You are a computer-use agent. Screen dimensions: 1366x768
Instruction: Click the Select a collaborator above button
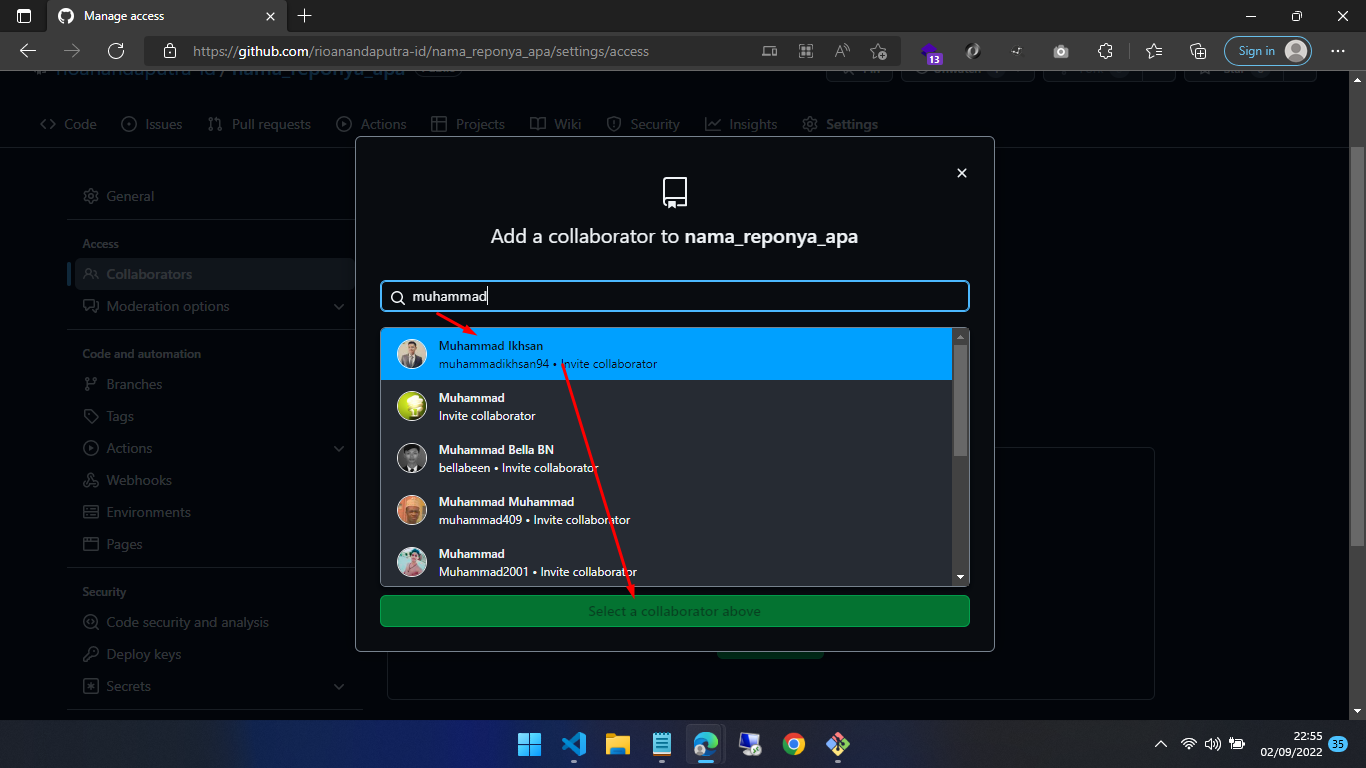[675, 611]
